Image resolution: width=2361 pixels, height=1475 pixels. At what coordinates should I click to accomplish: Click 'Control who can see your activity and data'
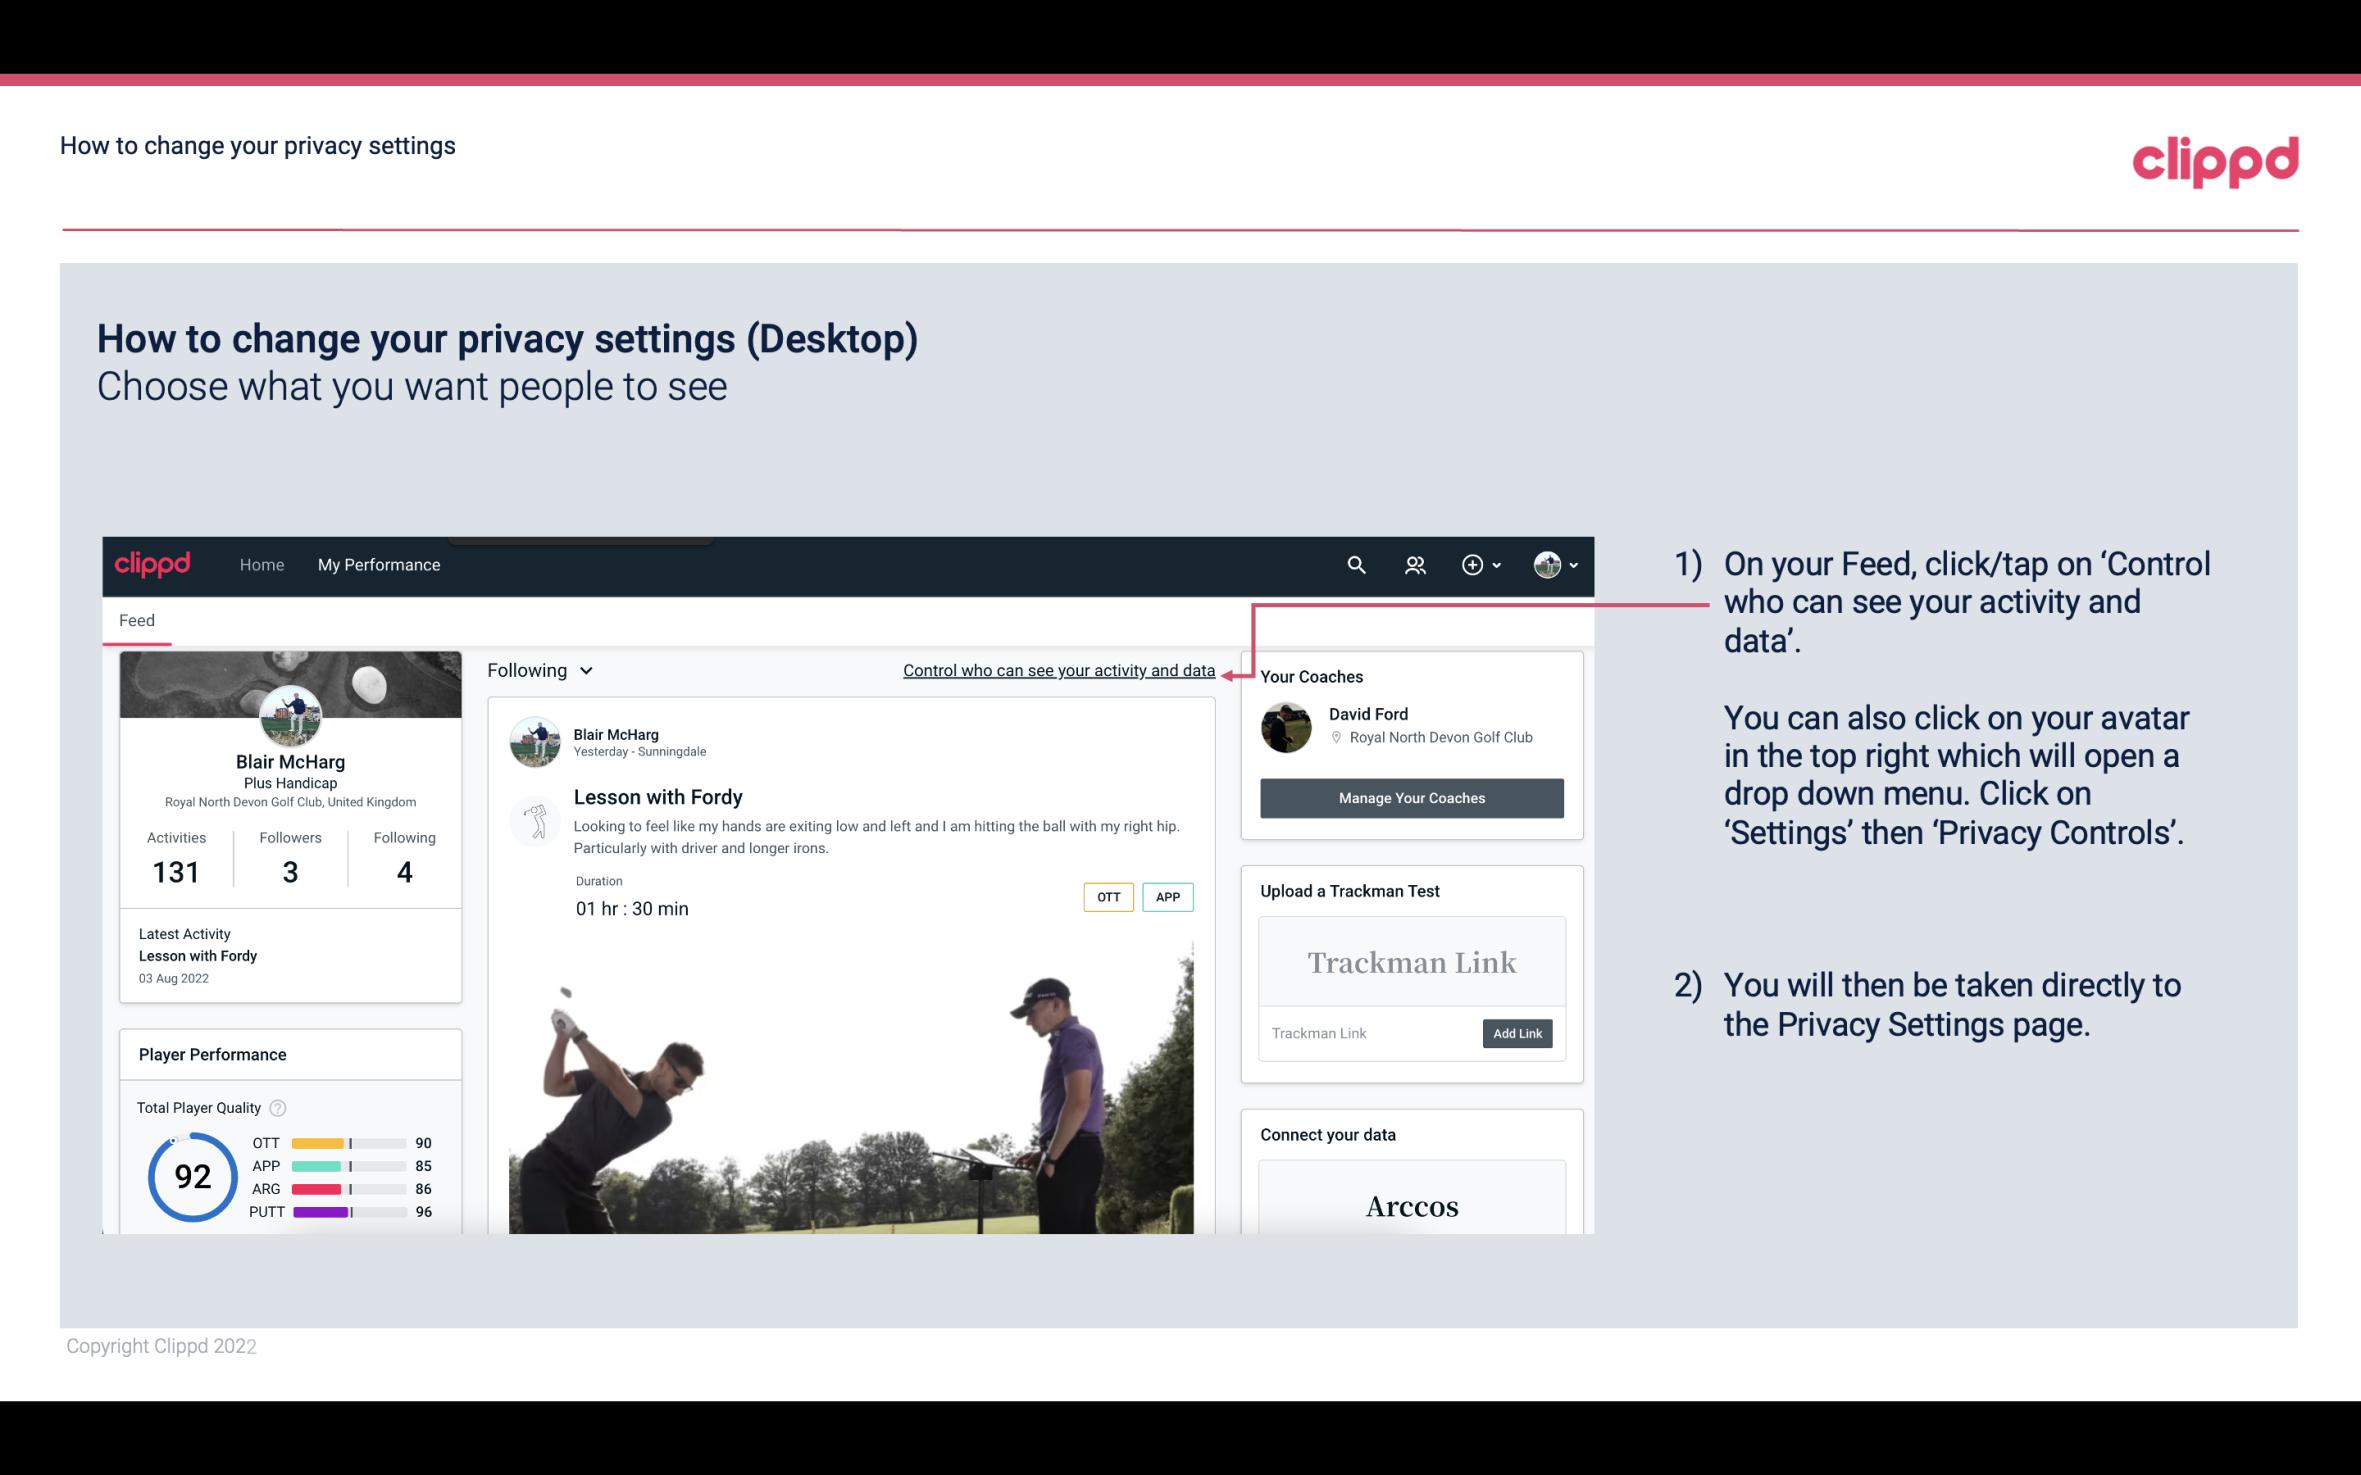coord(1057,670)
